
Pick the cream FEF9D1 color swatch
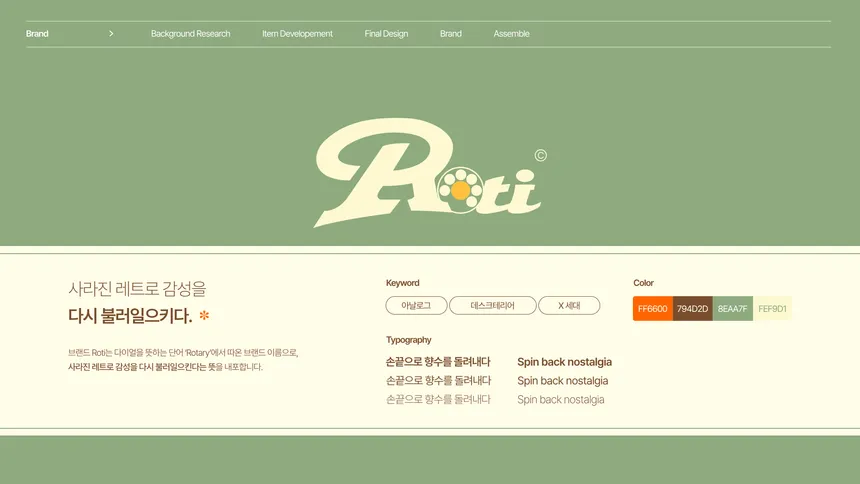[x=772, y=308]
